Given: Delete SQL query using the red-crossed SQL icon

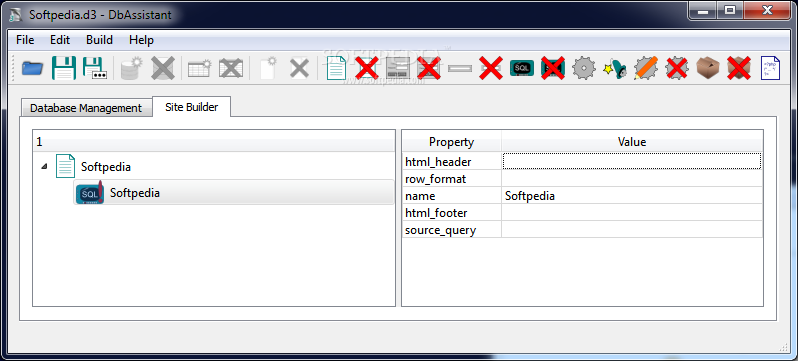Looking at the screenshot, I should pyautogui.click(x=553, y=68).
